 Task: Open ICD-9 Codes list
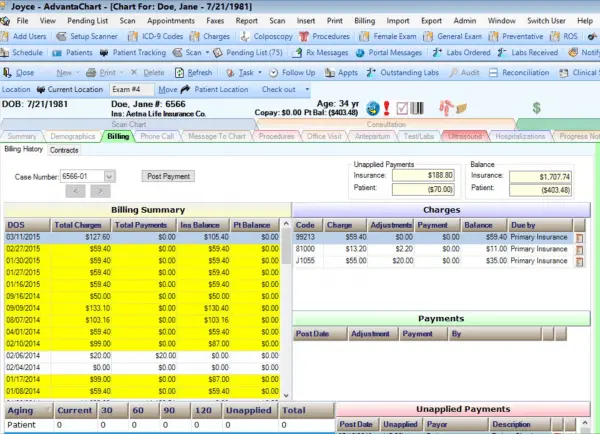156,37
